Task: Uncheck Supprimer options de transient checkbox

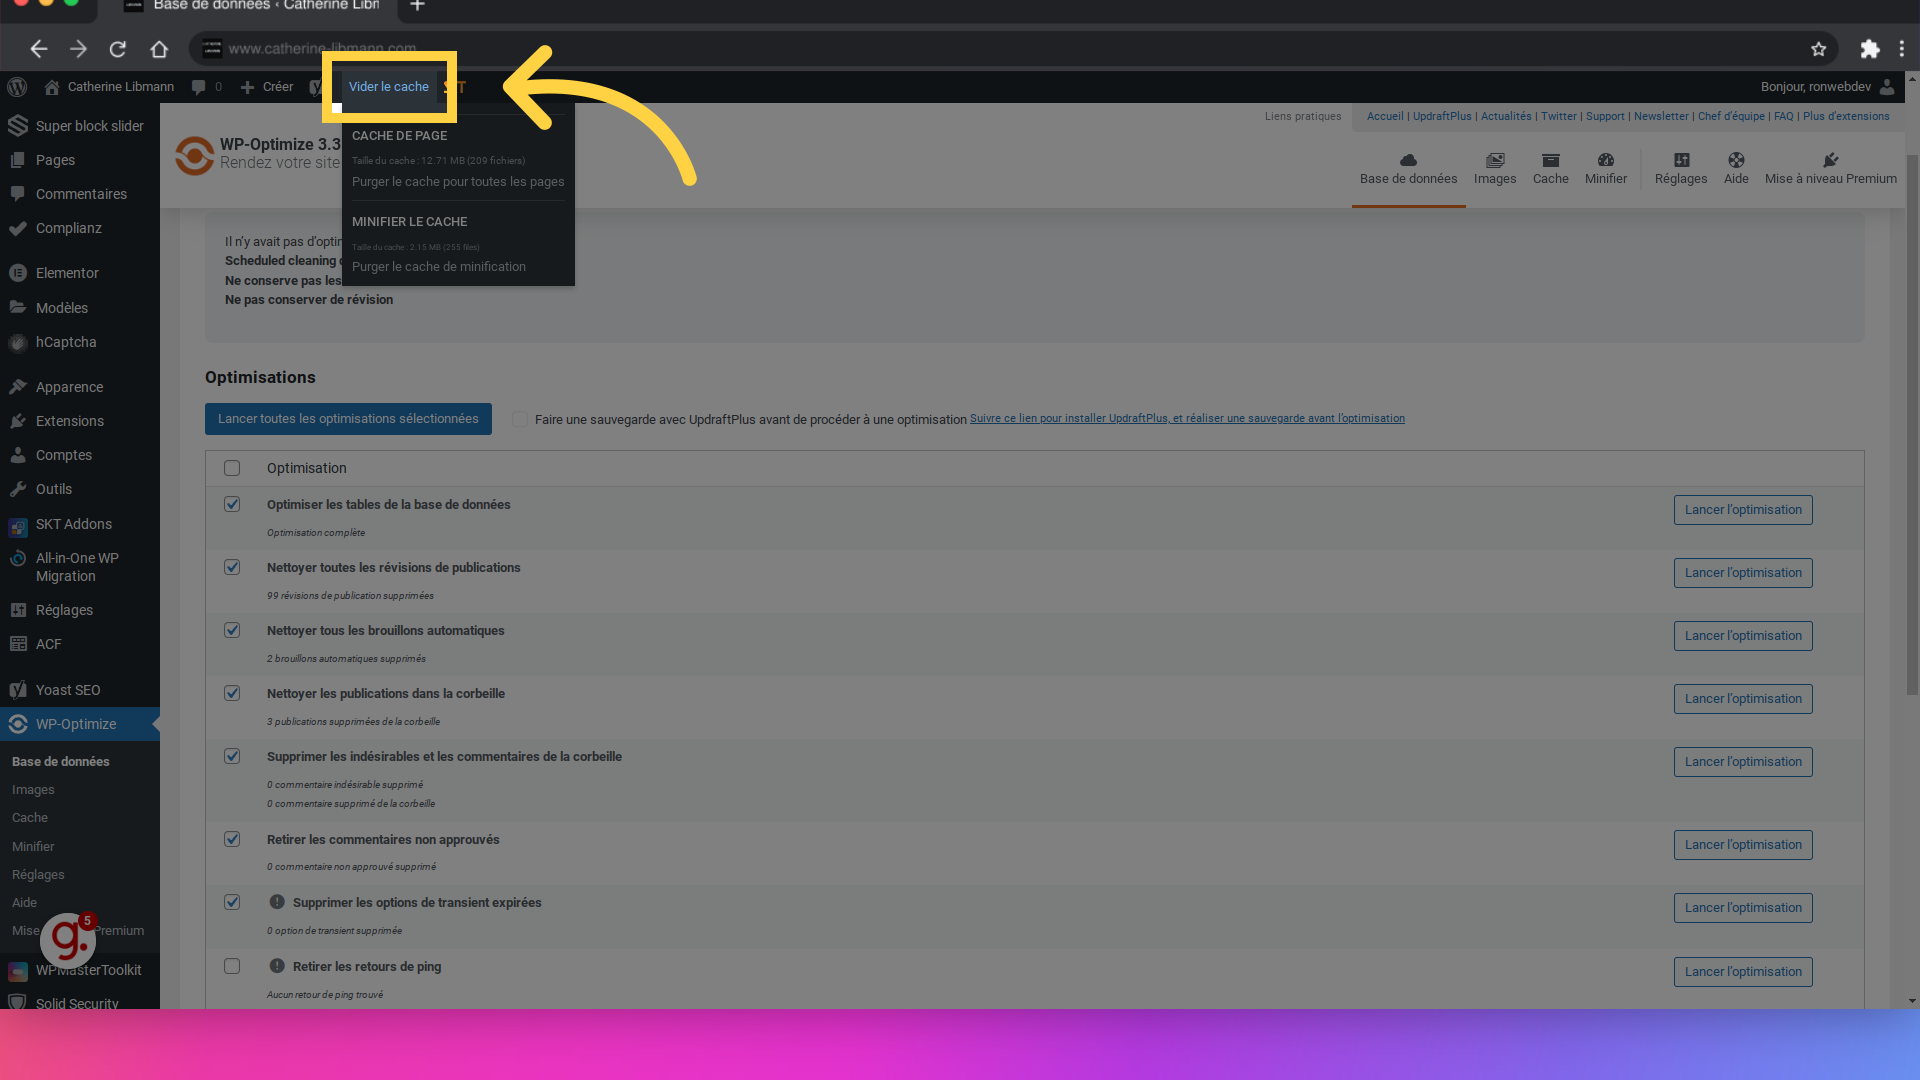Action: pos(232,902)
